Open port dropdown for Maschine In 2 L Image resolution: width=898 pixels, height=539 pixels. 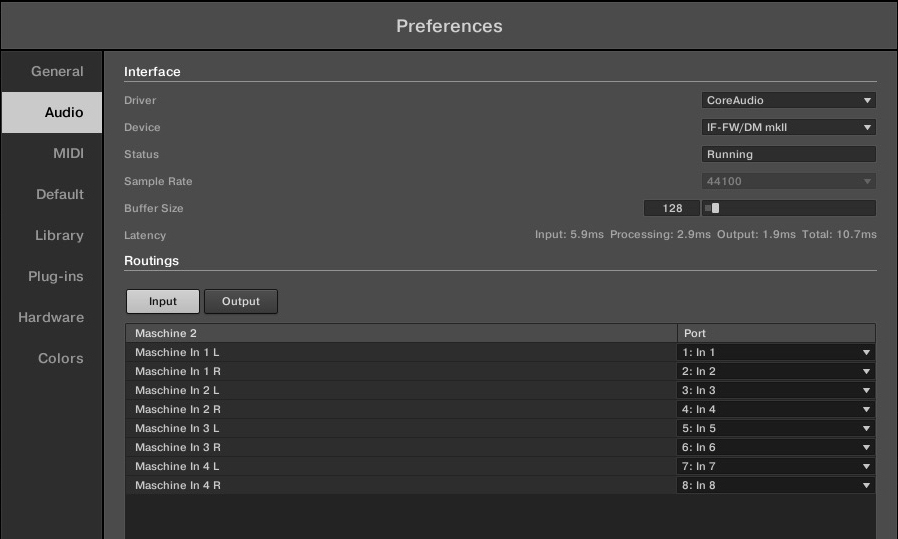(x=776, y=390)
